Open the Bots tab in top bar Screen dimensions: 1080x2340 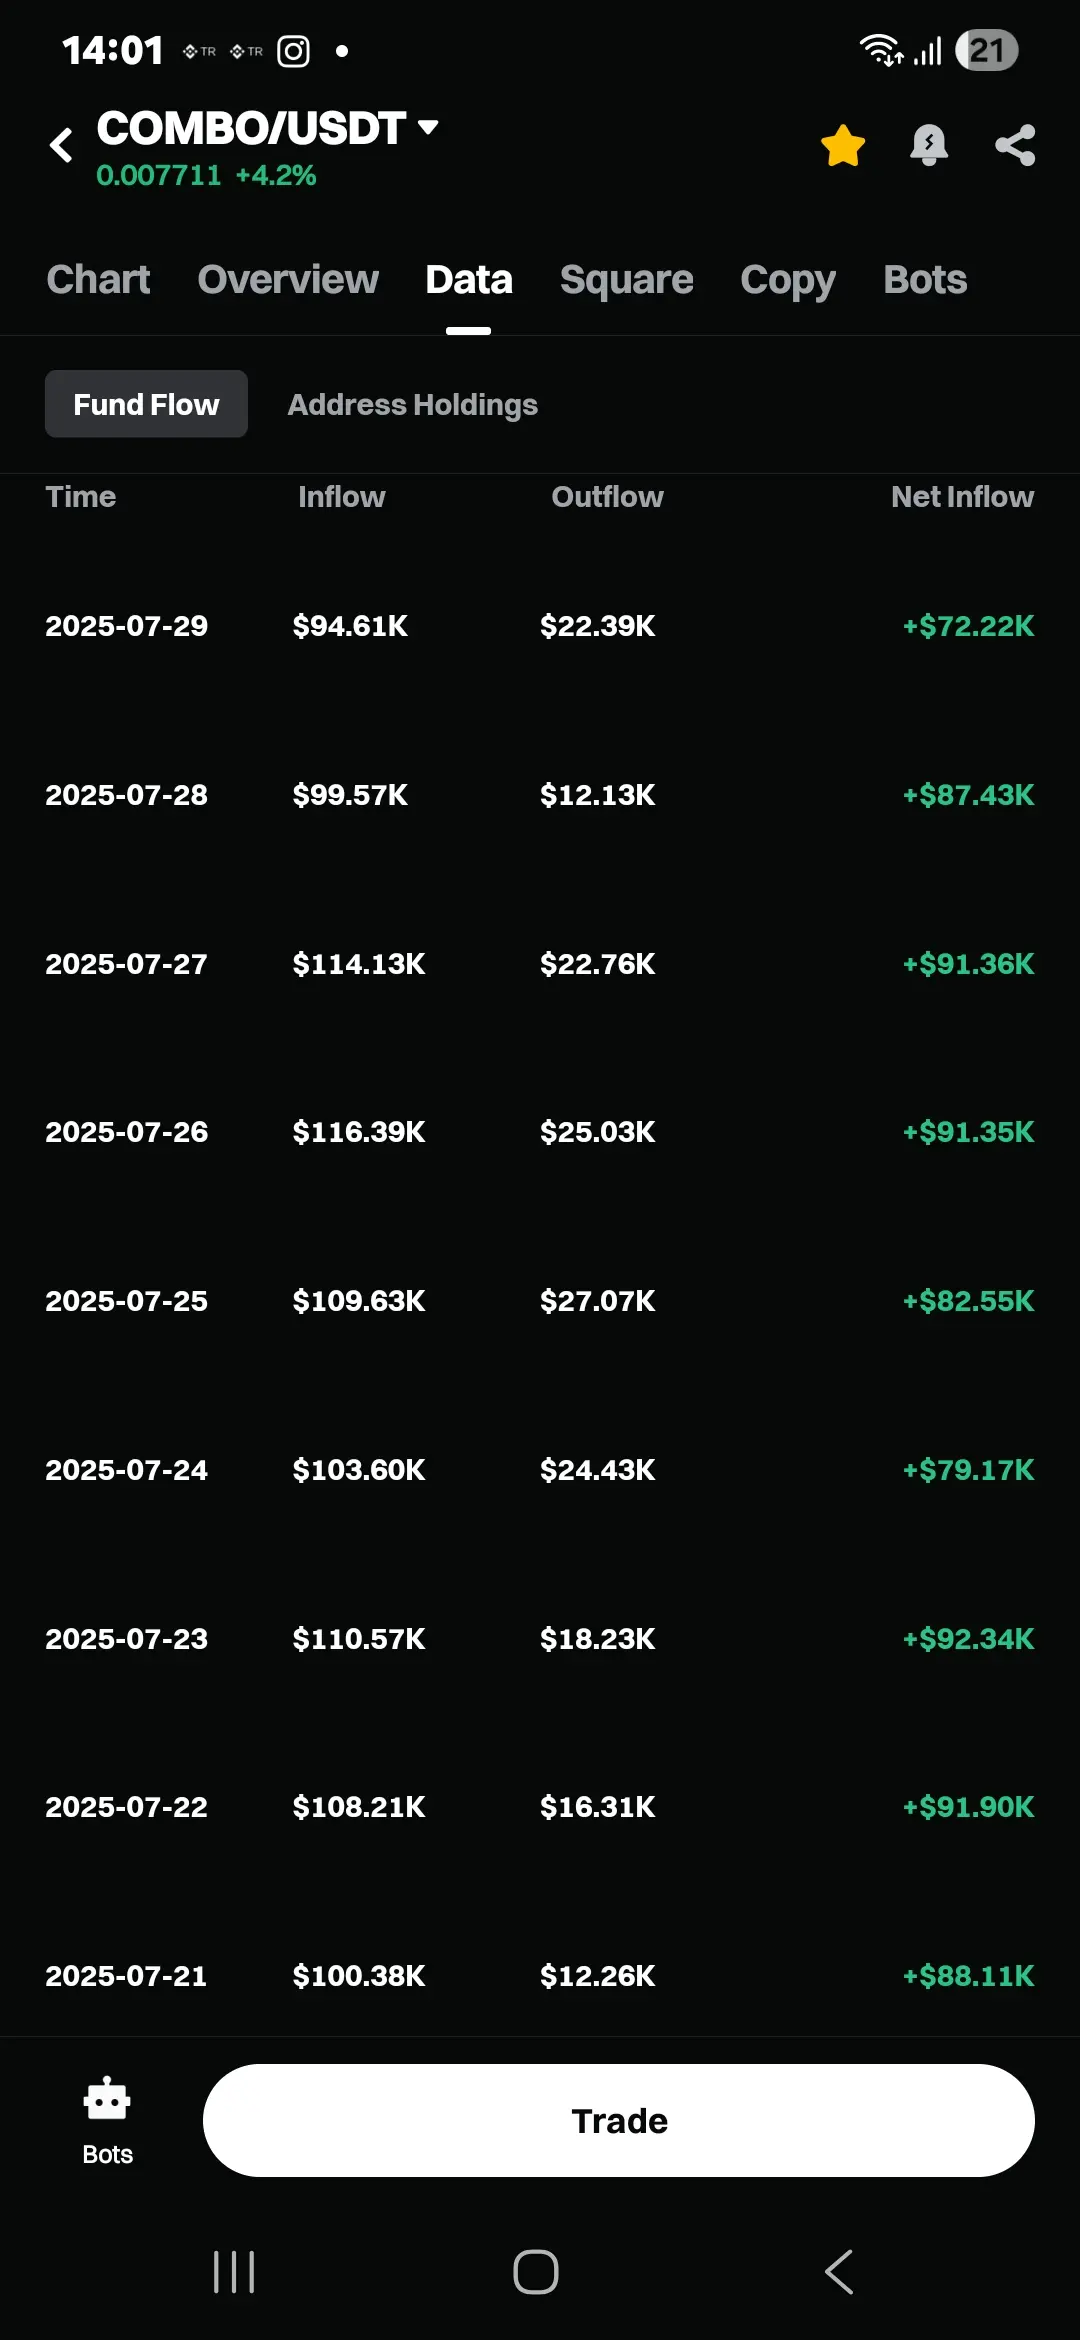point(925,280)
